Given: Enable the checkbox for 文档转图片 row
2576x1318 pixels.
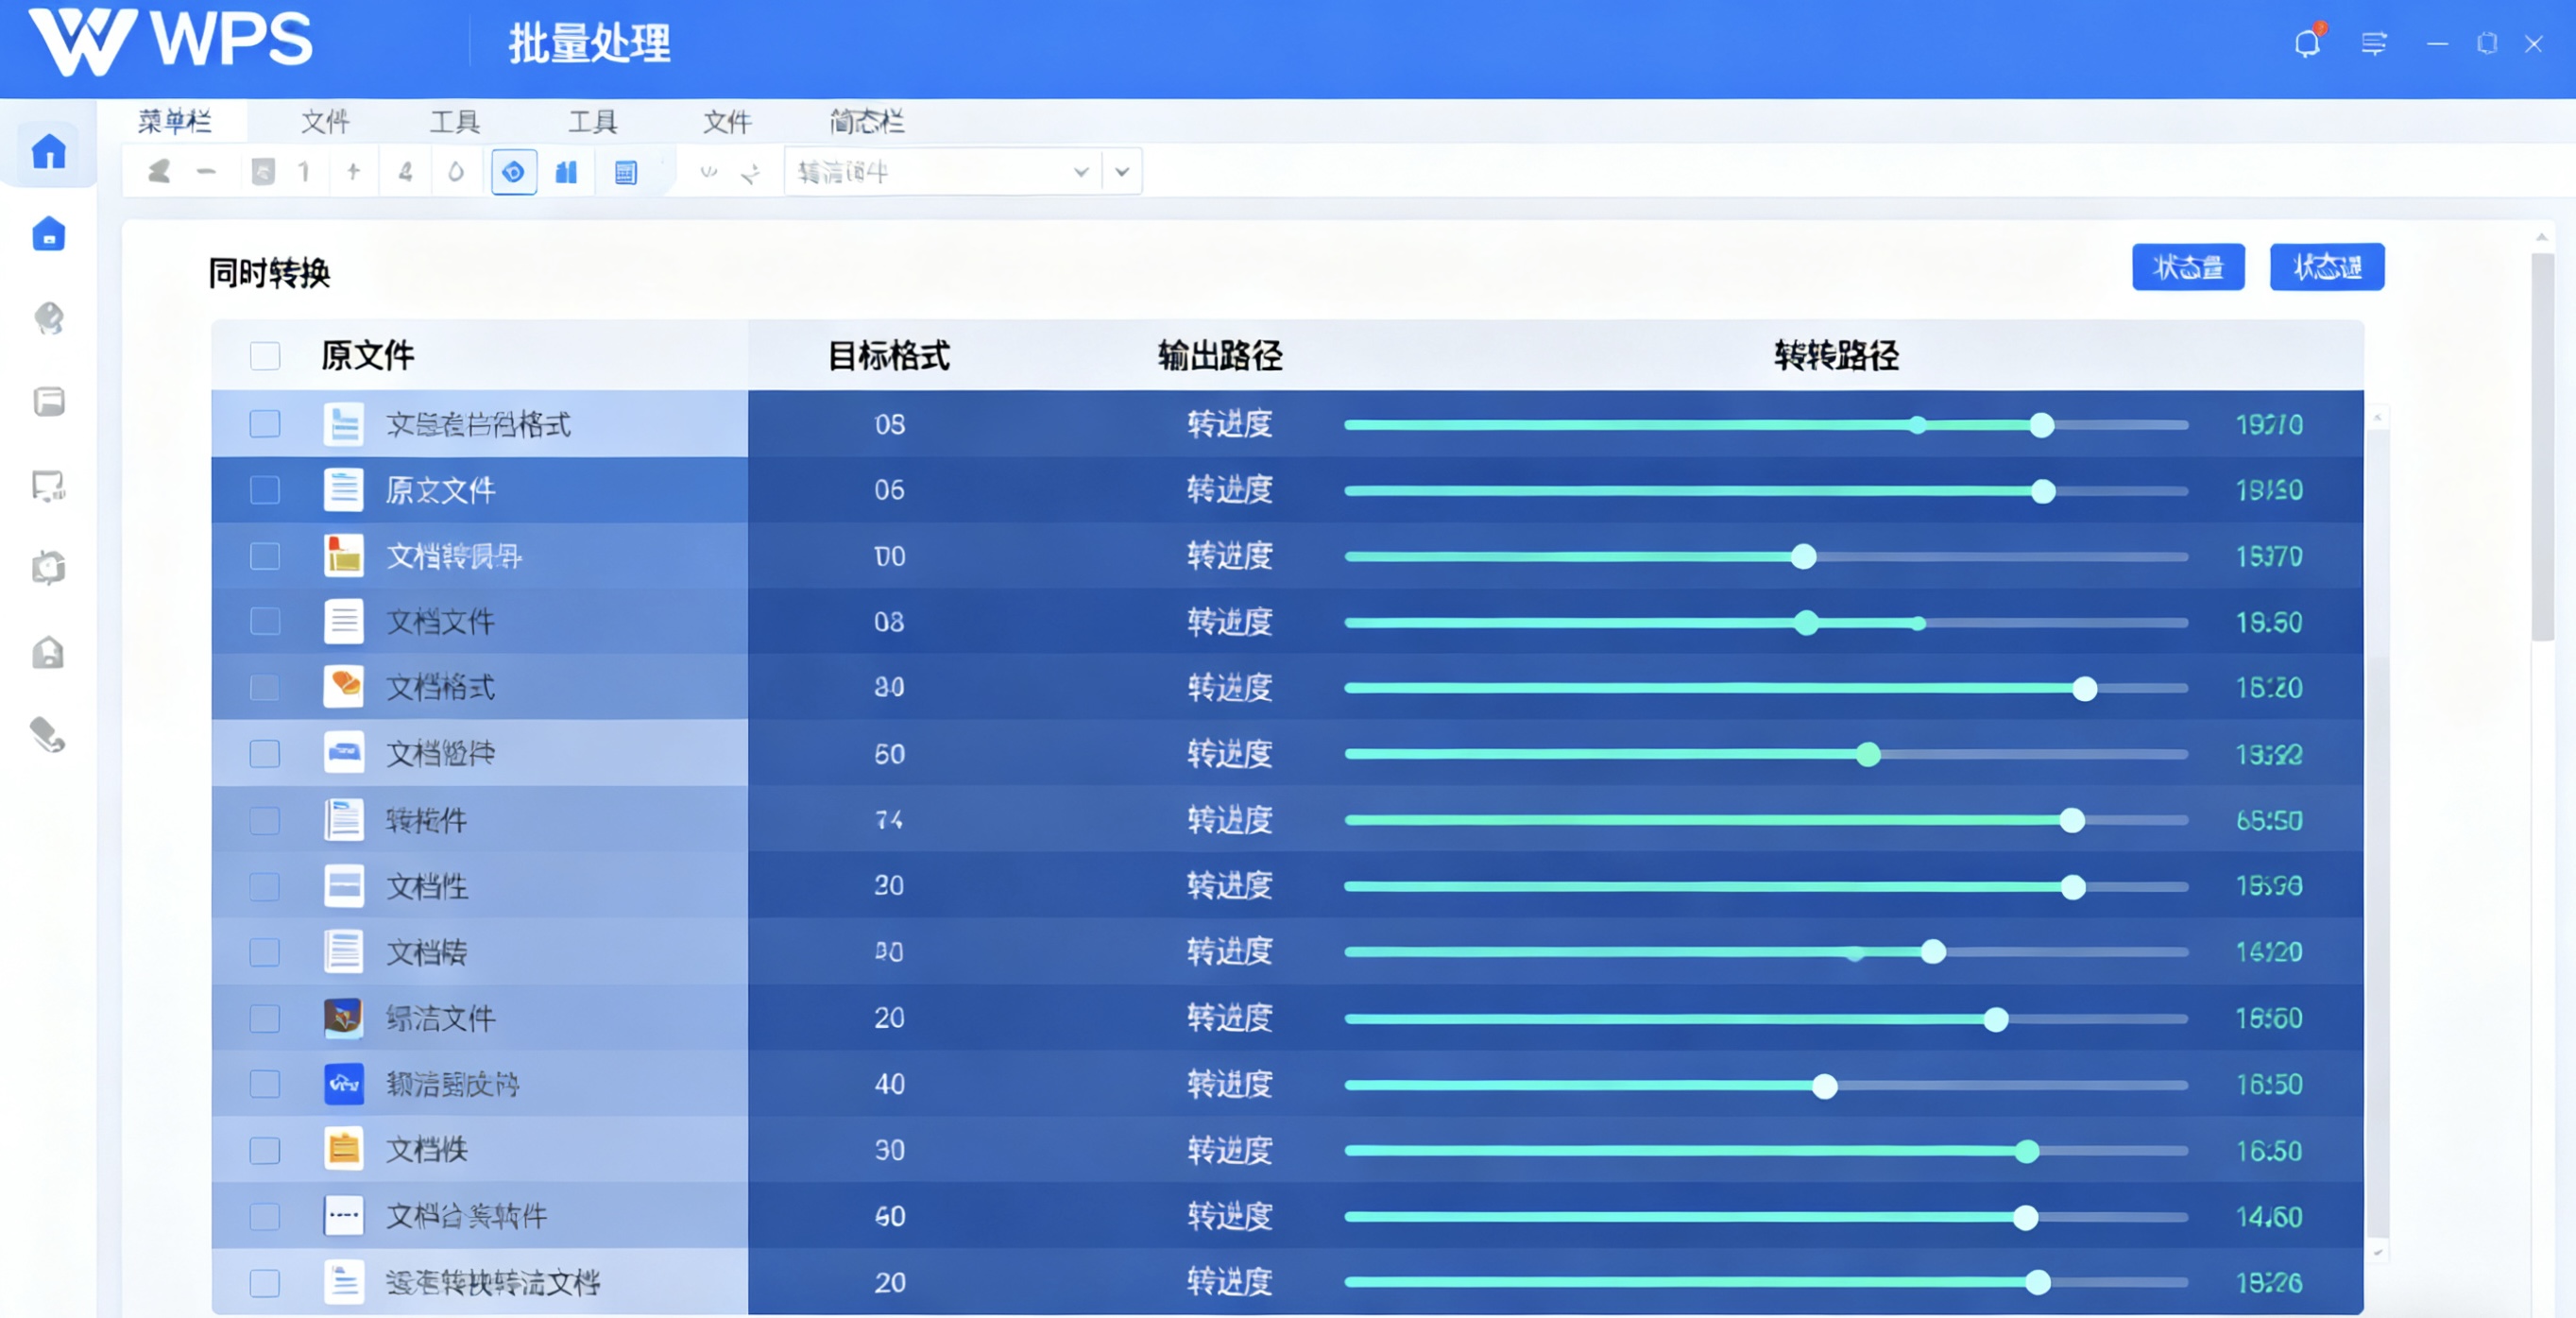Looking at the screenshot, I should click(x=265, y=556).
